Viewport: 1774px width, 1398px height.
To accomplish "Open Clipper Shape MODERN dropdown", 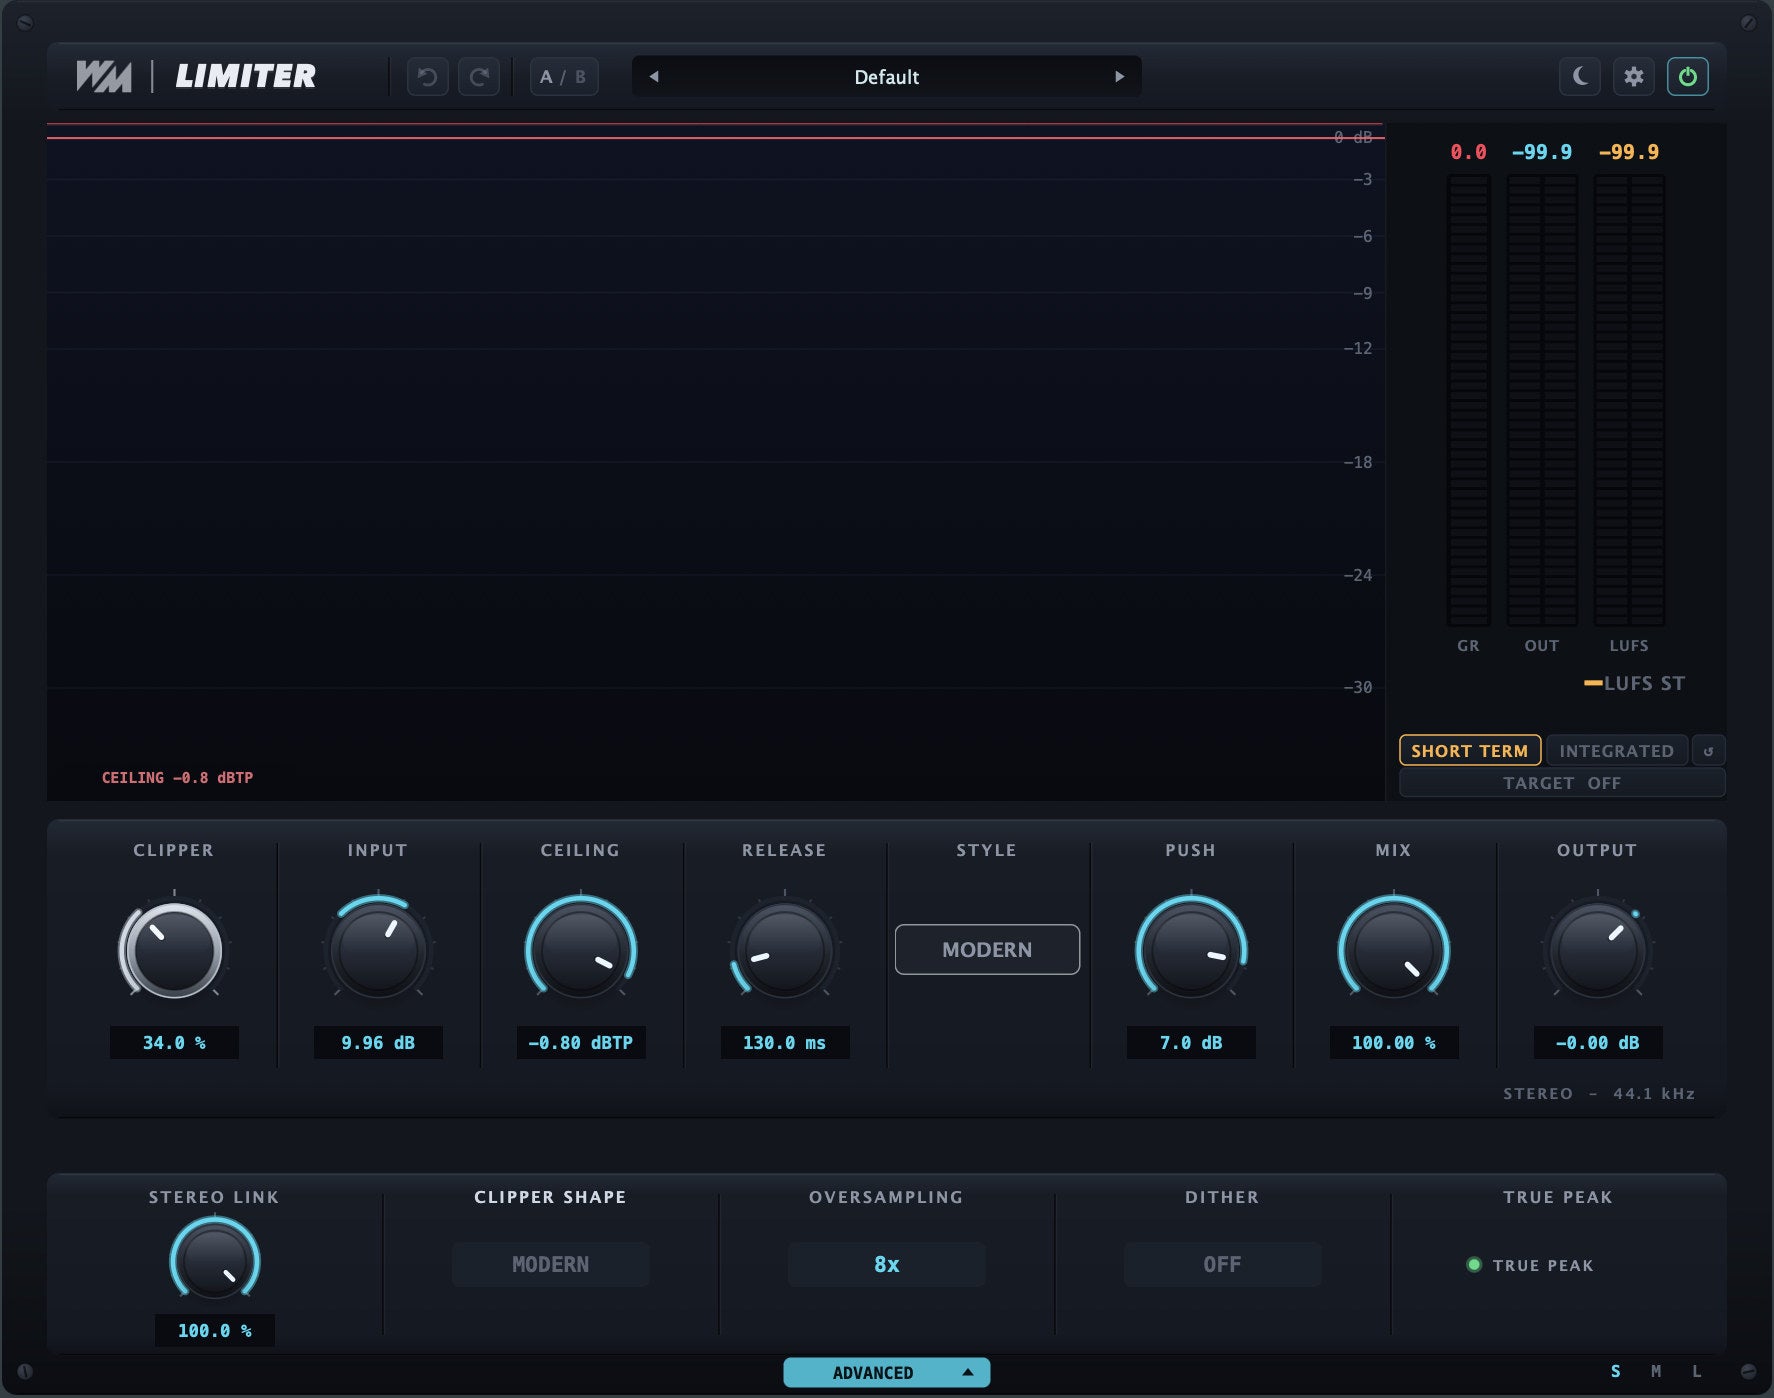I will [x=551, y=1264].
